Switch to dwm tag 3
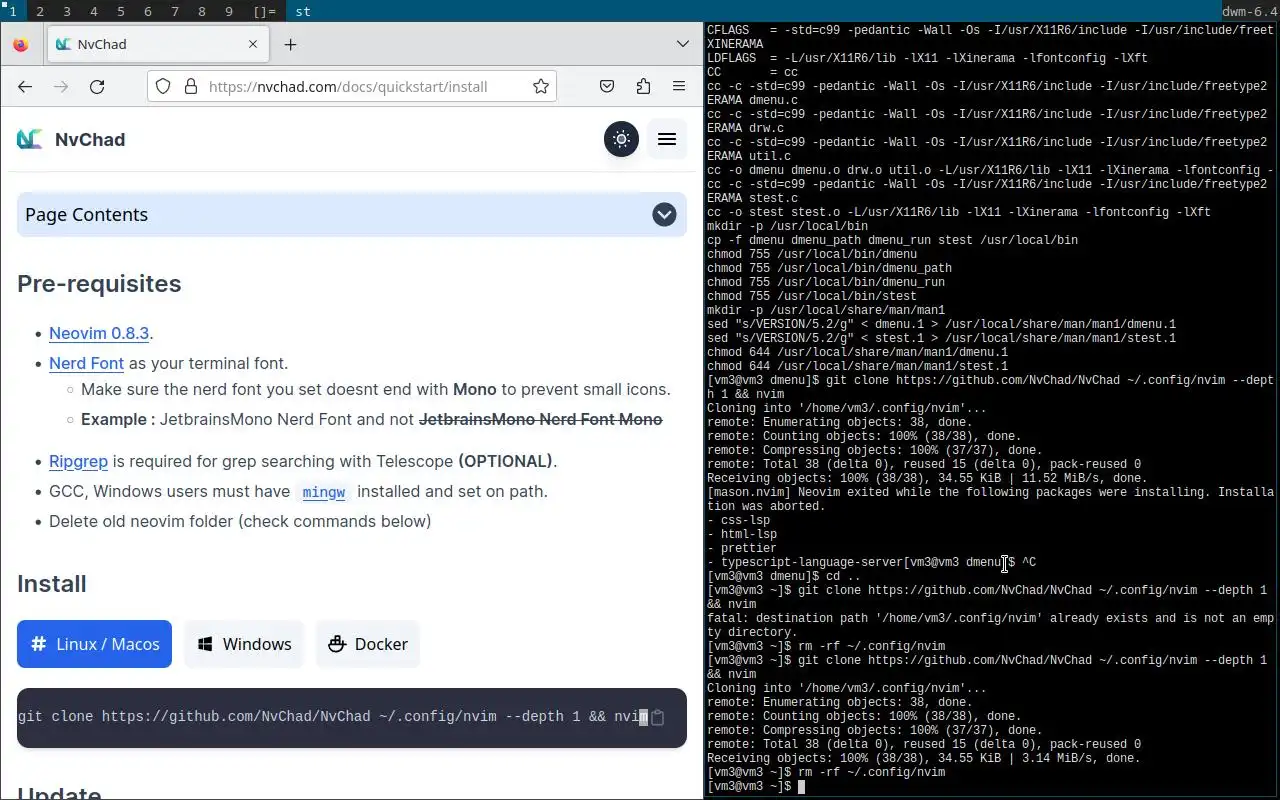The image size is (1280, 800). click(x=67, y=12)
